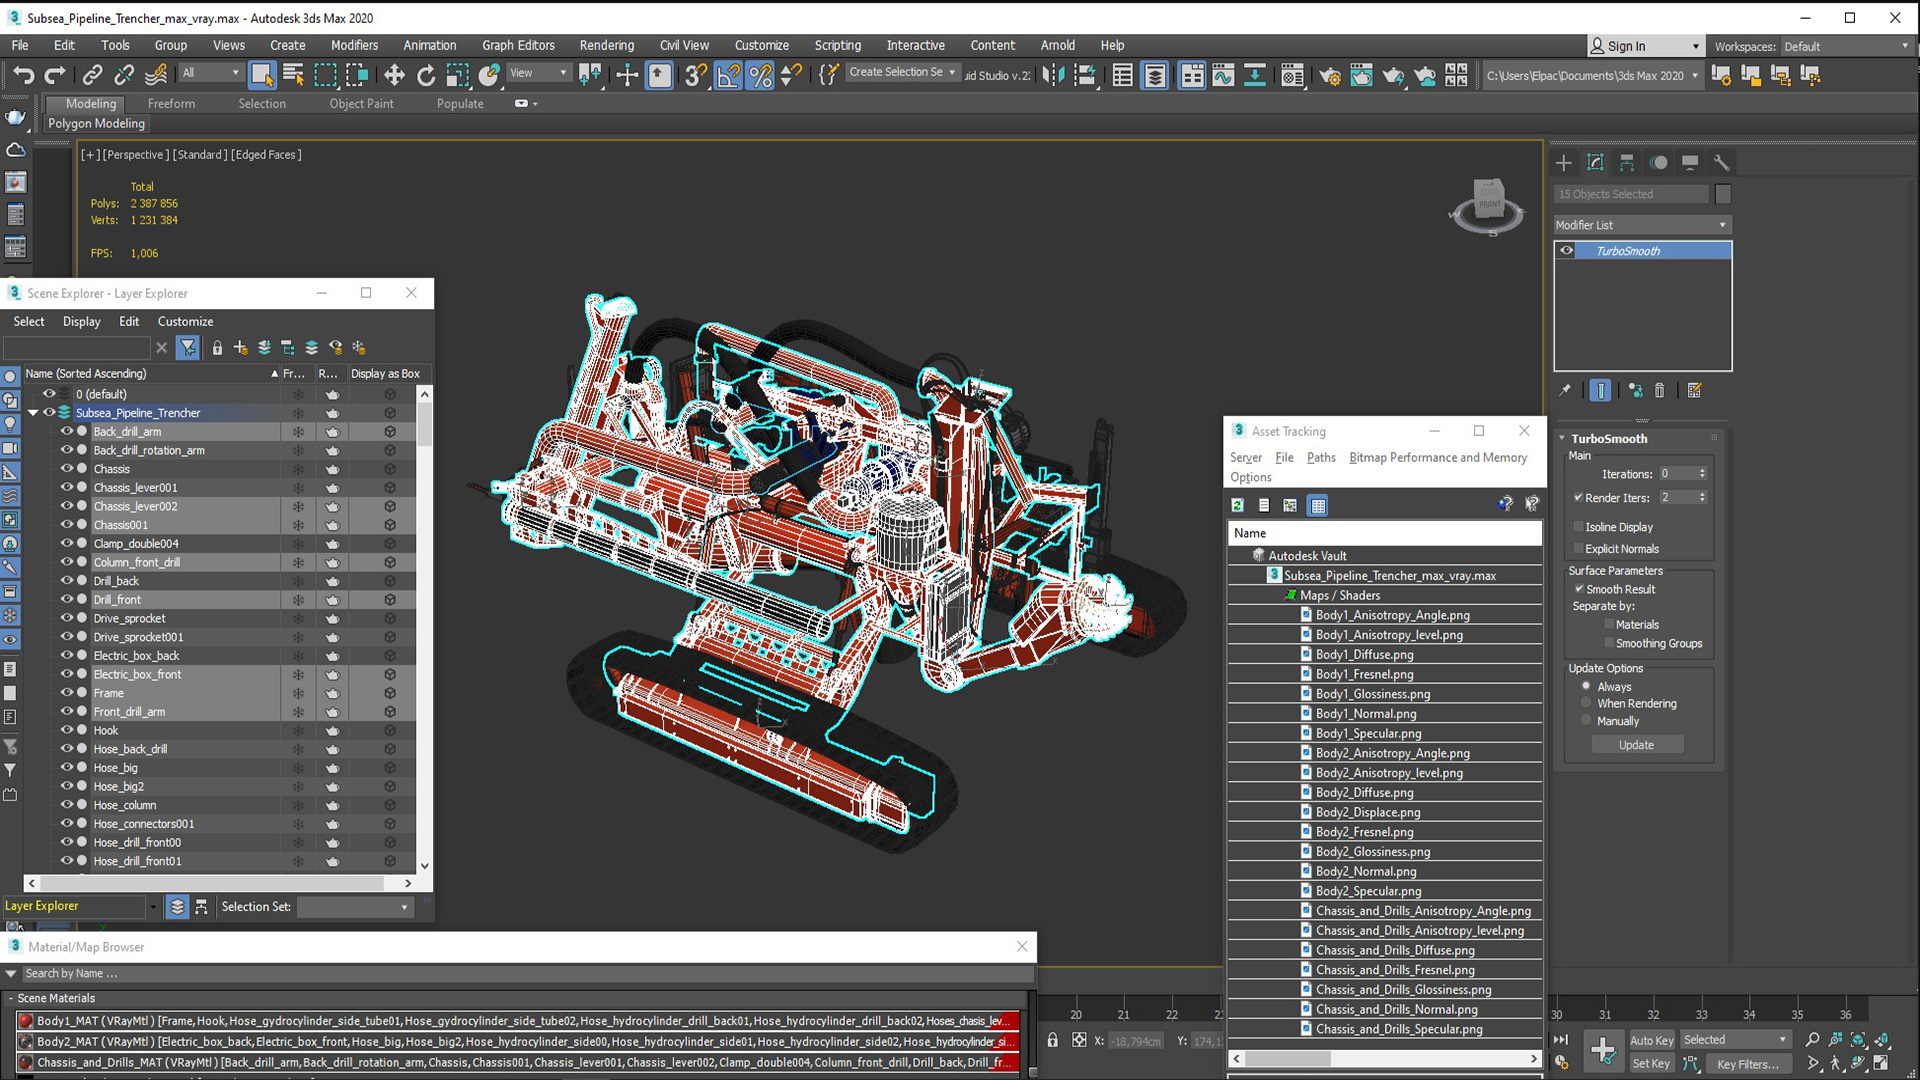Open the Display tab in command panel
This screenshot has height=1080, width=1920.
[1690, 162]
